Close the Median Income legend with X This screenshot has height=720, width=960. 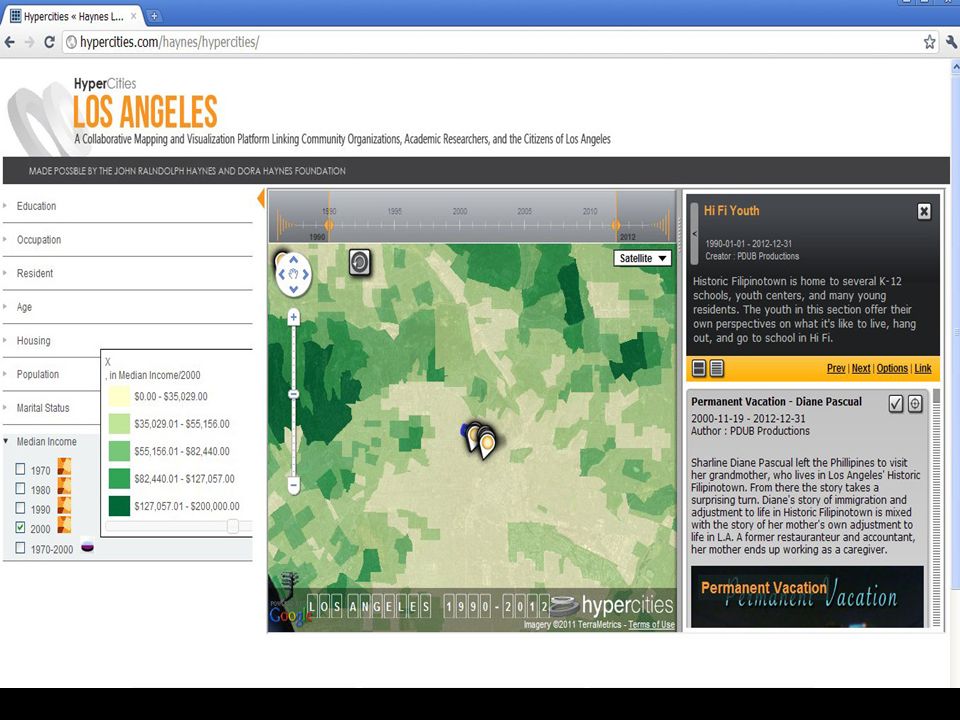pyautogui.click(x=108, y=362)
